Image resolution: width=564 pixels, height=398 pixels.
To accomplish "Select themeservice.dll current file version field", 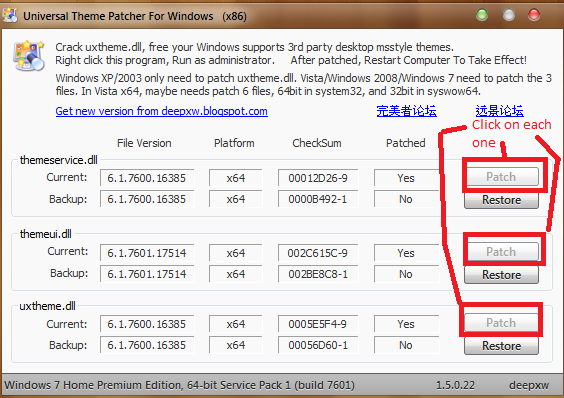I will coord(147,178).
